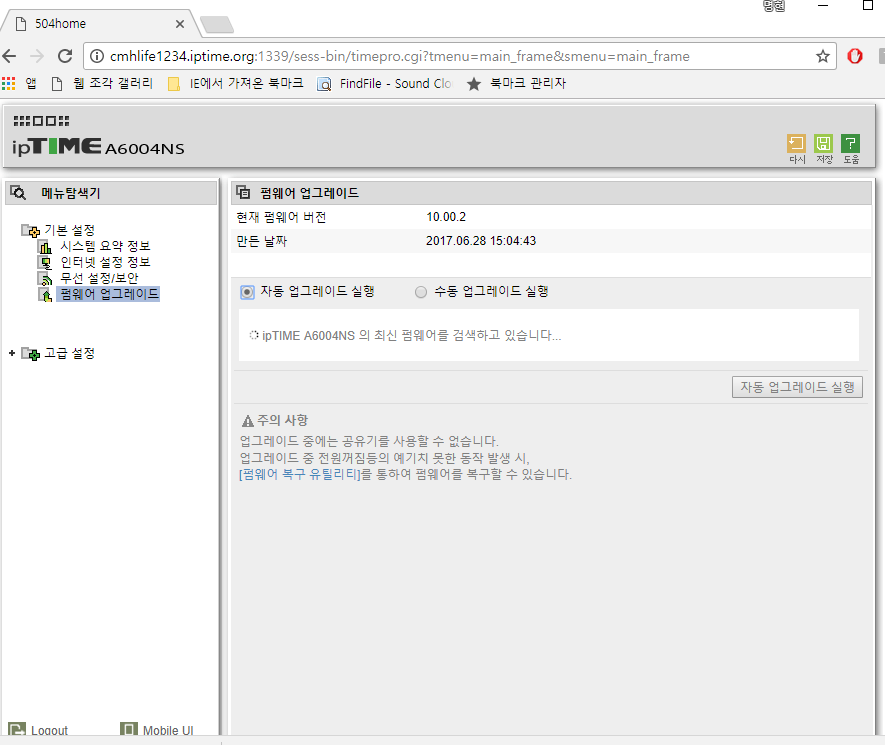Viewport: 885px width, 745px height.
Task: Open the 북마크 관리자 bookmark
Action: click(528, 84)
